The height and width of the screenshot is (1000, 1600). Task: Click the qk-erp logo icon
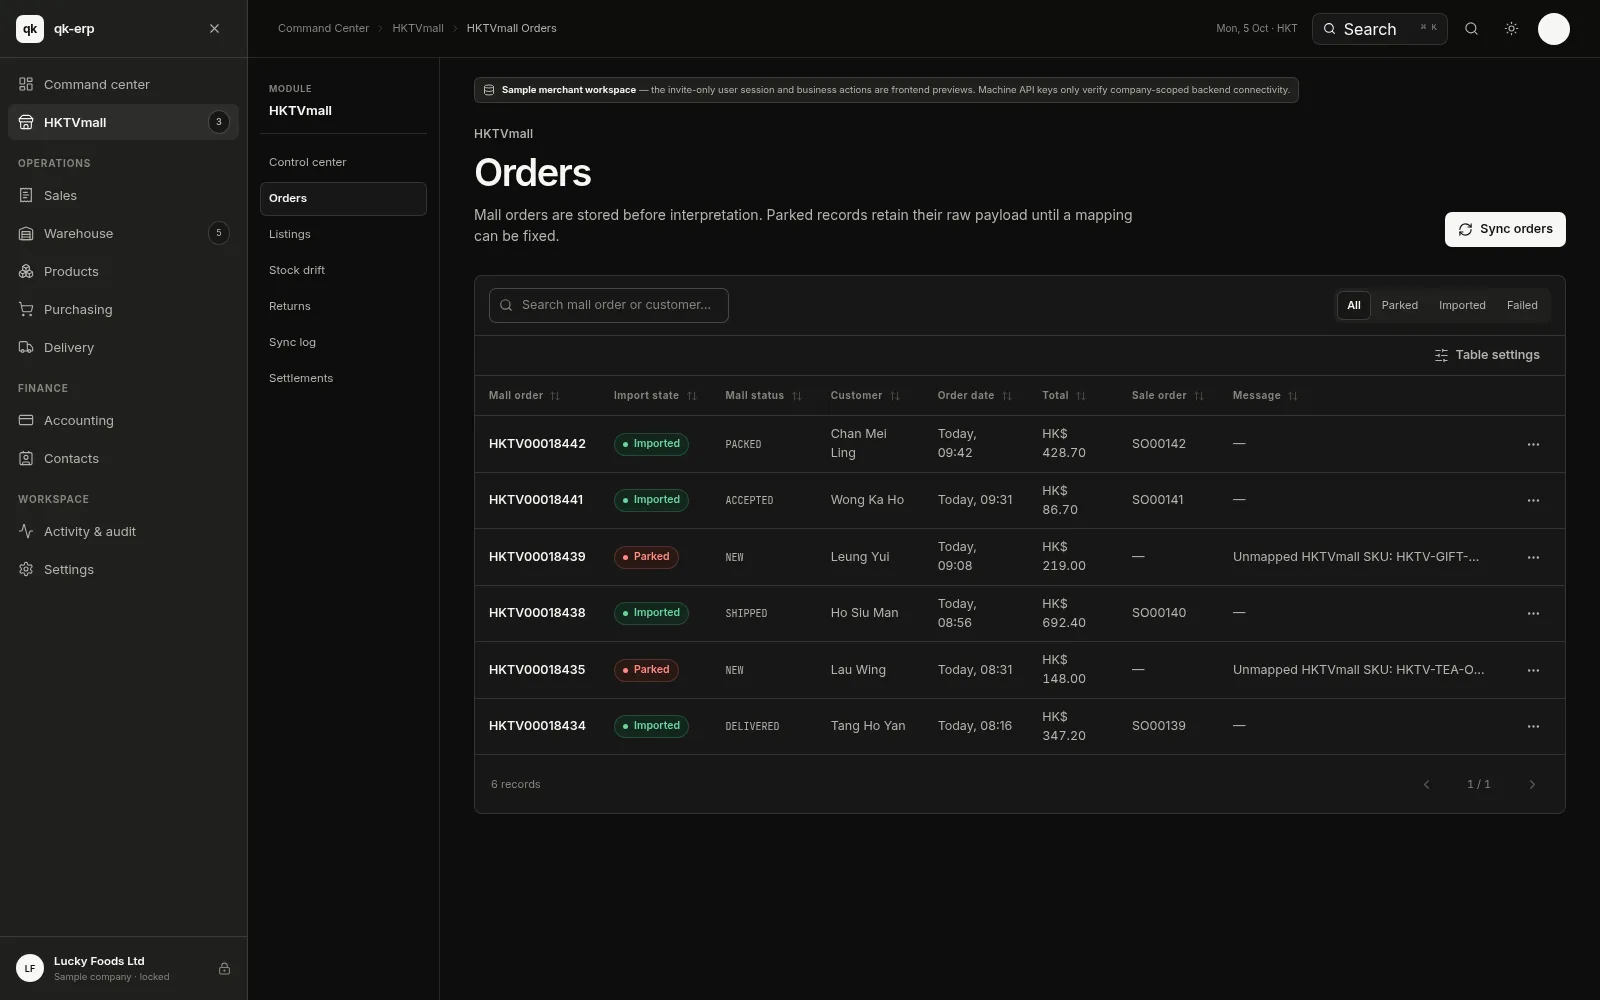pyautogui.click(x=30, y=29)
